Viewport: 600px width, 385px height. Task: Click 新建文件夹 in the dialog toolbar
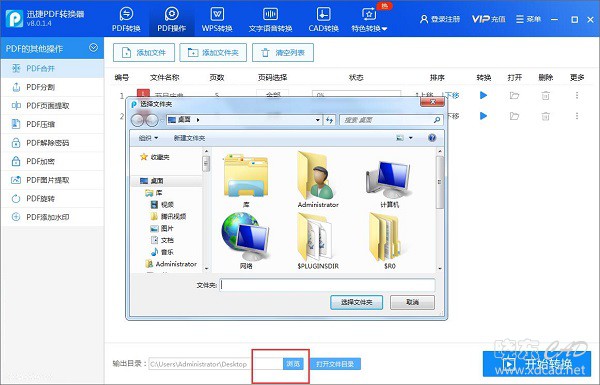tap(189, 138)
